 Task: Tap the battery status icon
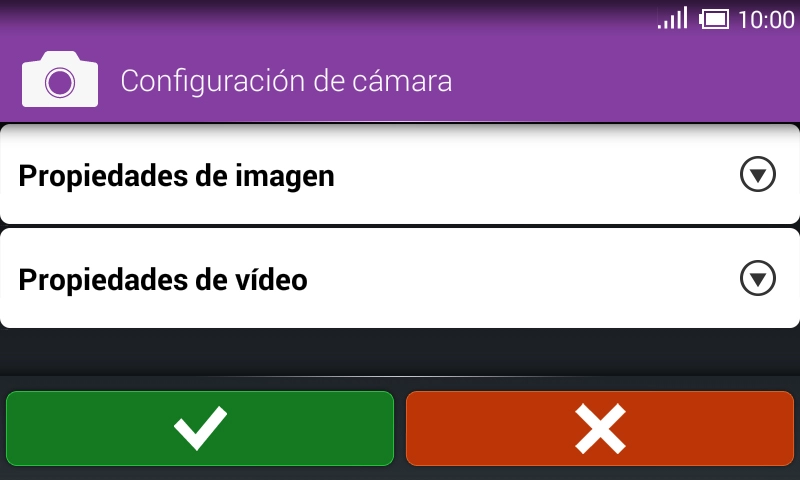[714, 19]
